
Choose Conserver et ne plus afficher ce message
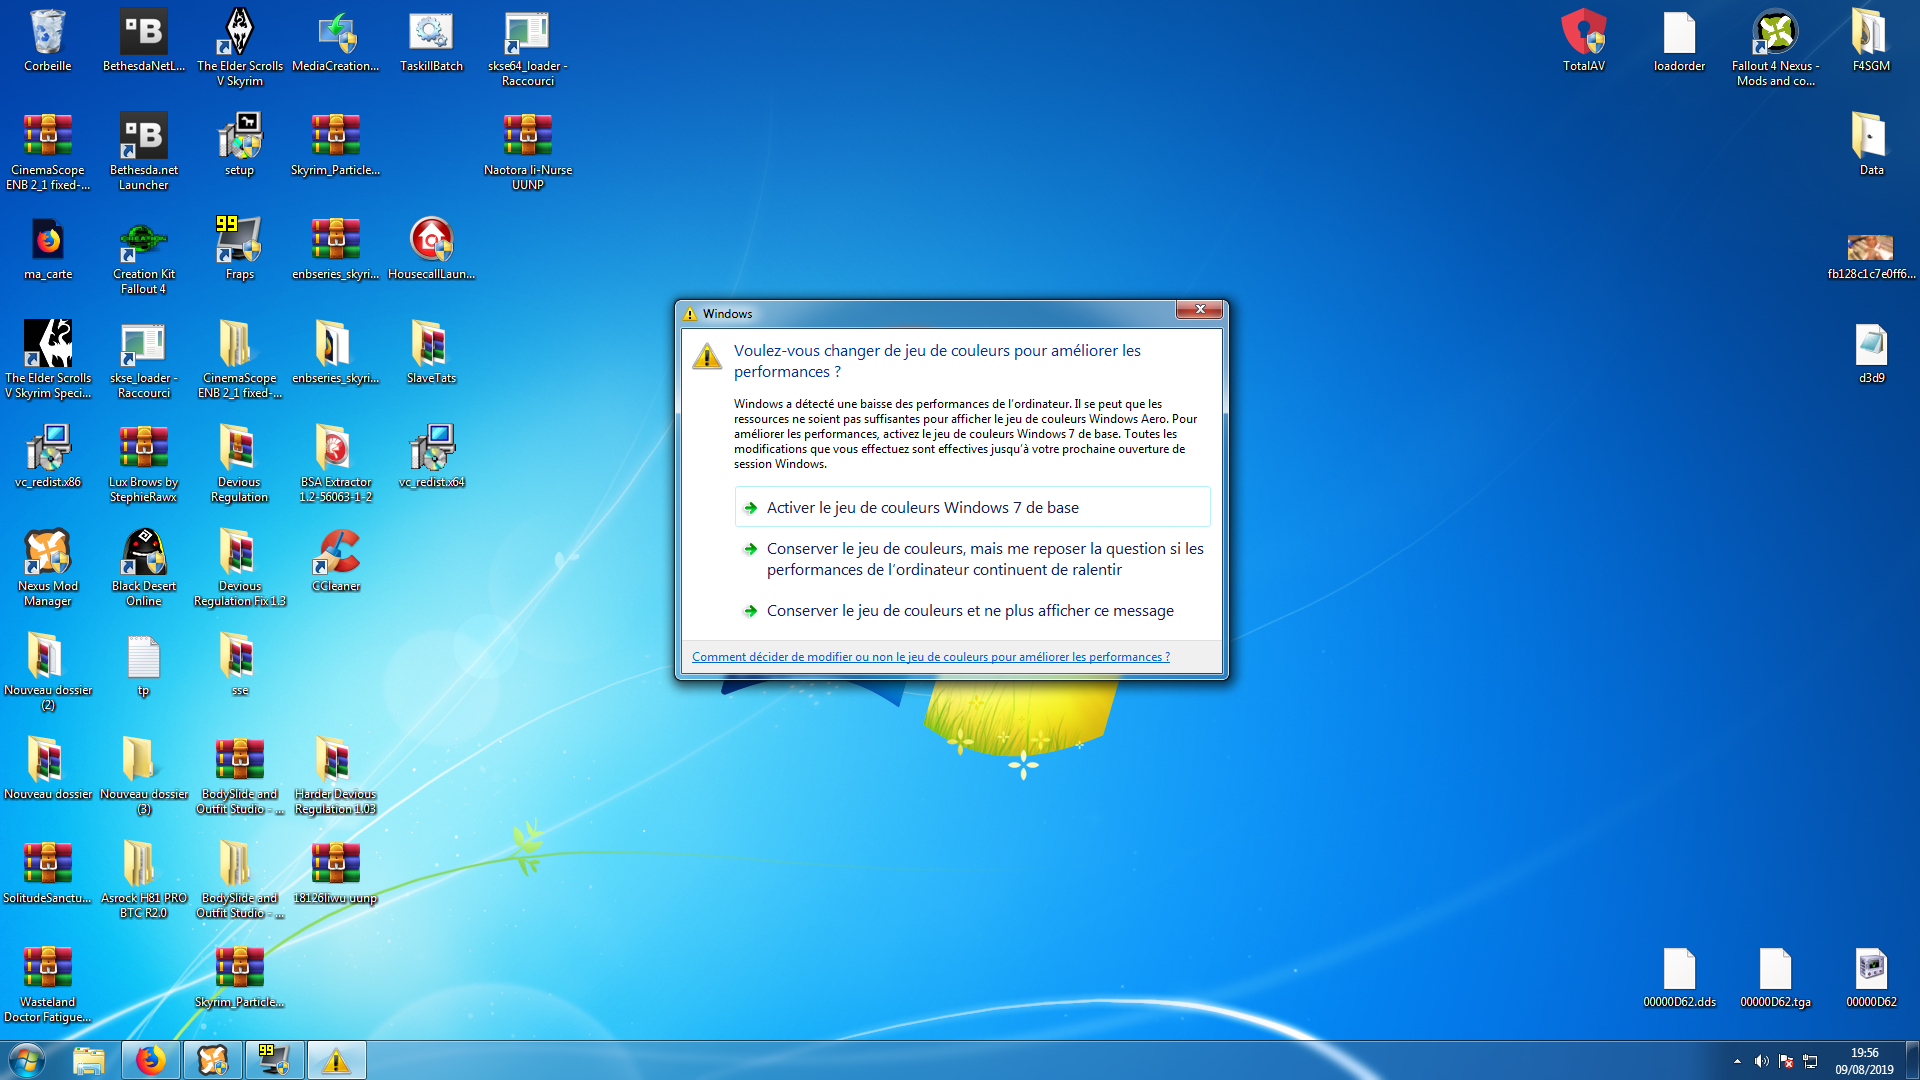(x=972, y=610)
